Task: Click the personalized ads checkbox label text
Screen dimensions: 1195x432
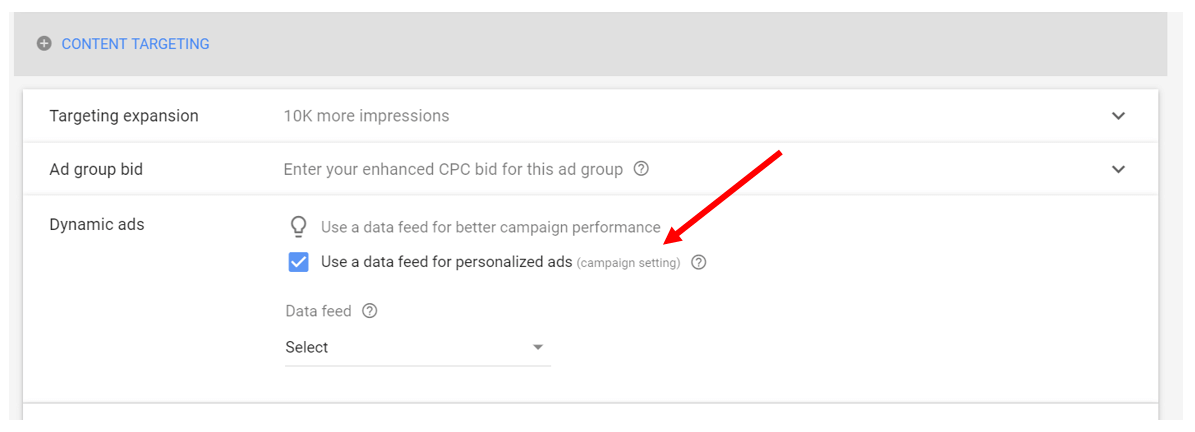Action: [447, 262]
